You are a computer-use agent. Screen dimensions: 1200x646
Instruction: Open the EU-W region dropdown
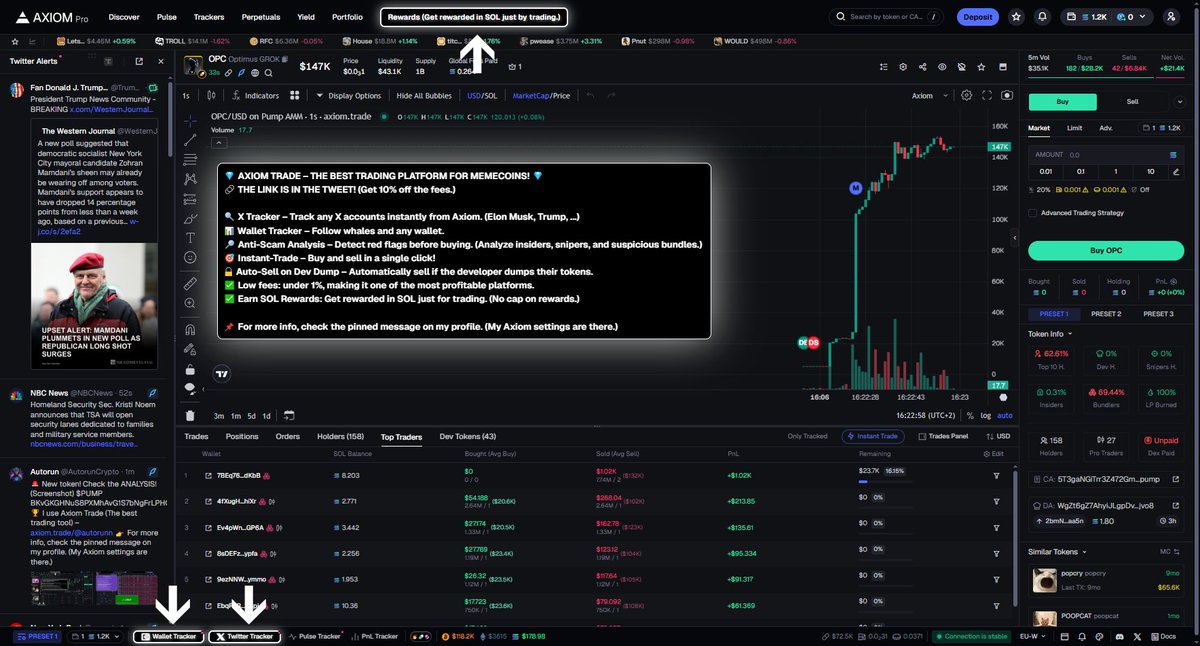pyautogui.click(x=1033, y=636)
